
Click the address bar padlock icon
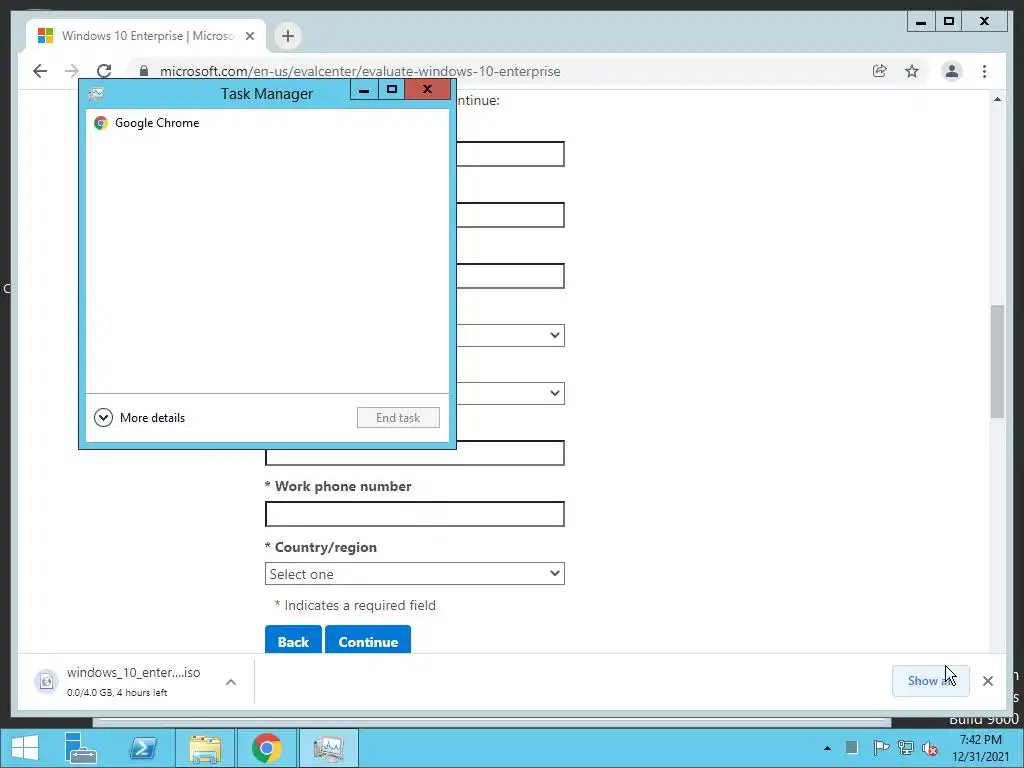(144, 71)
